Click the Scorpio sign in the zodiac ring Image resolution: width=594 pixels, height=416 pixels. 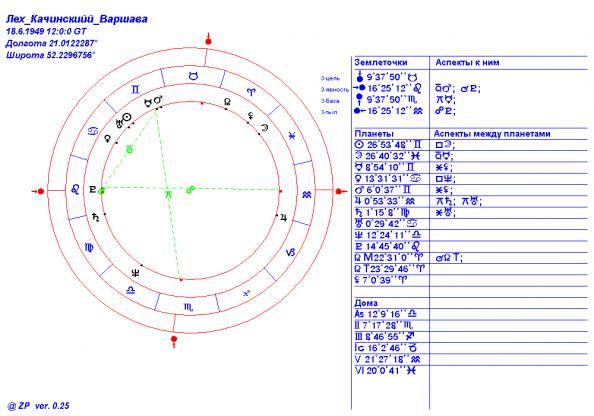[x=188, y=307]
